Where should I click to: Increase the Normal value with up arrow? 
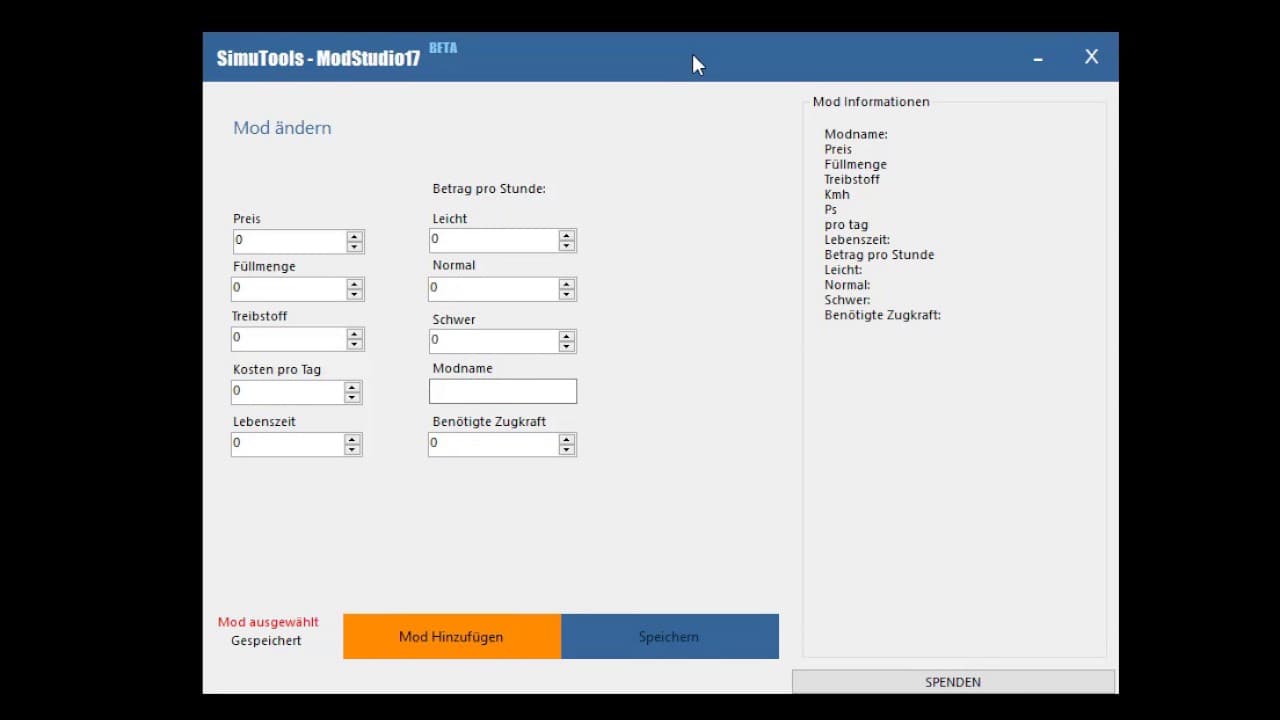pos(567,284)
